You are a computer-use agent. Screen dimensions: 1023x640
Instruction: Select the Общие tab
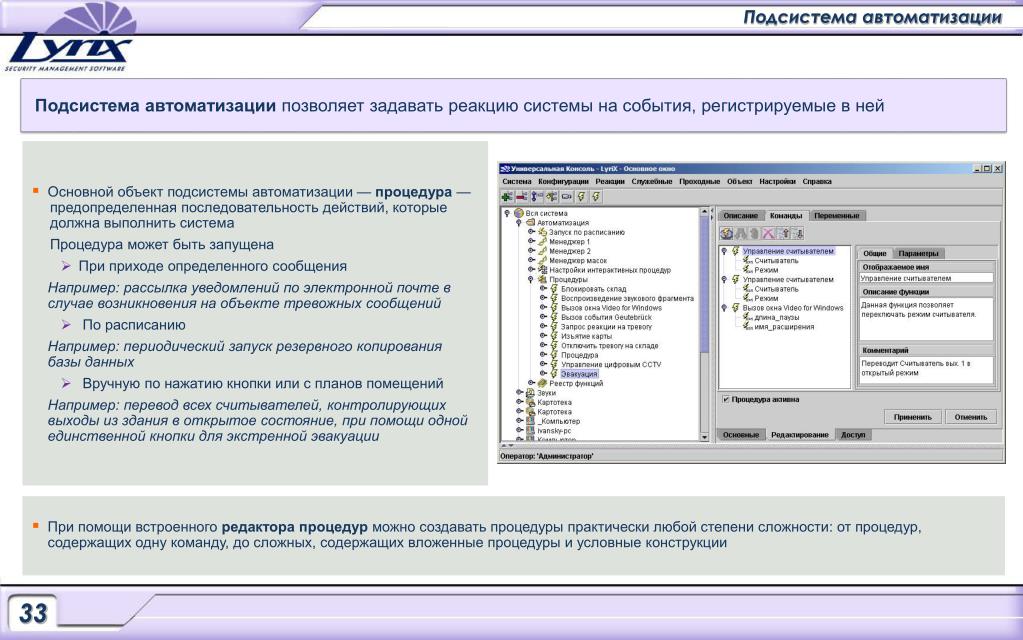click(x=874, y=253)
